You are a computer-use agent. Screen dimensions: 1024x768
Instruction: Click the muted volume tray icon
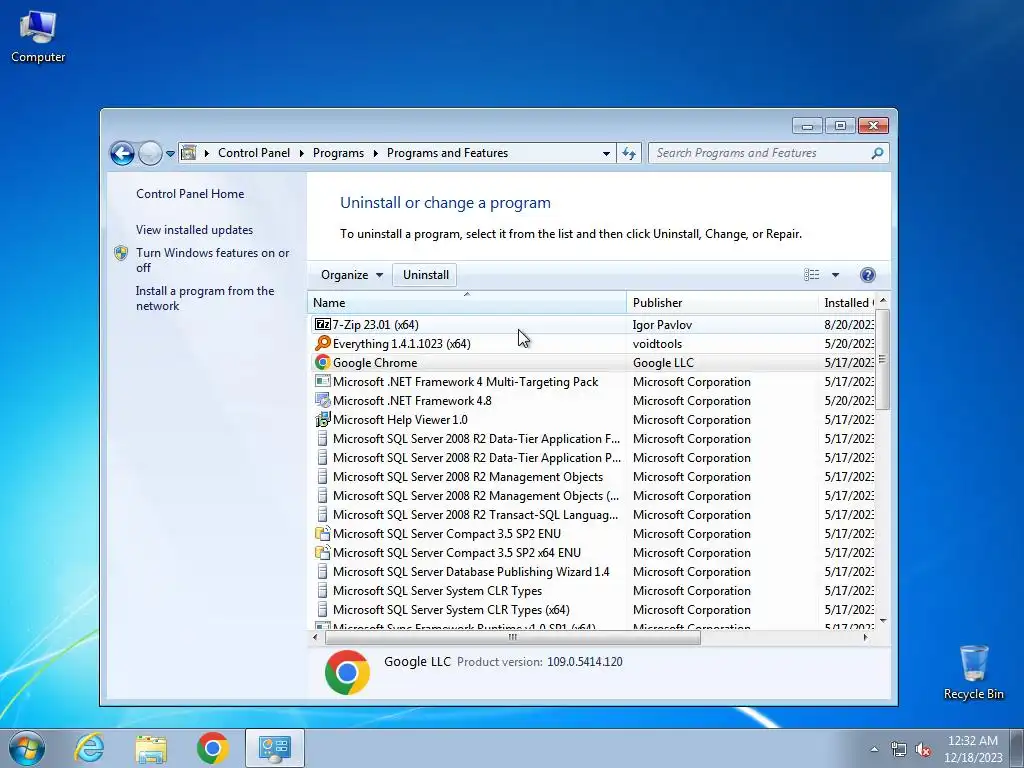(x=923, y=749)
